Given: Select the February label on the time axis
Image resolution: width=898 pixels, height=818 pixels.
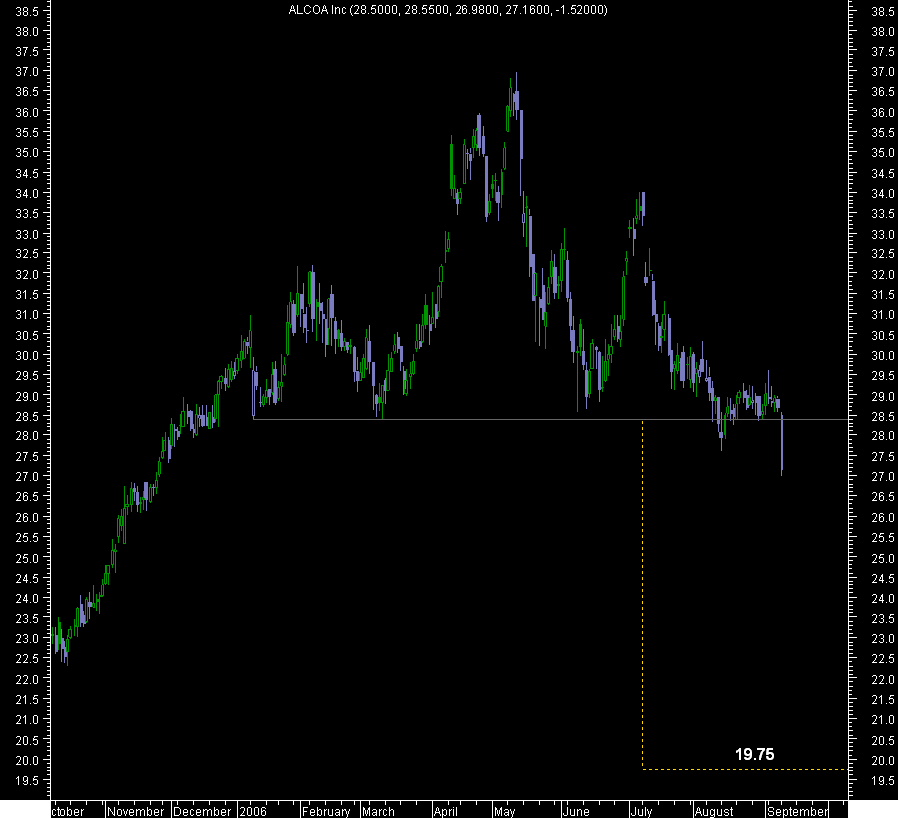Looking at the screenshot, I should click(325, 811).
